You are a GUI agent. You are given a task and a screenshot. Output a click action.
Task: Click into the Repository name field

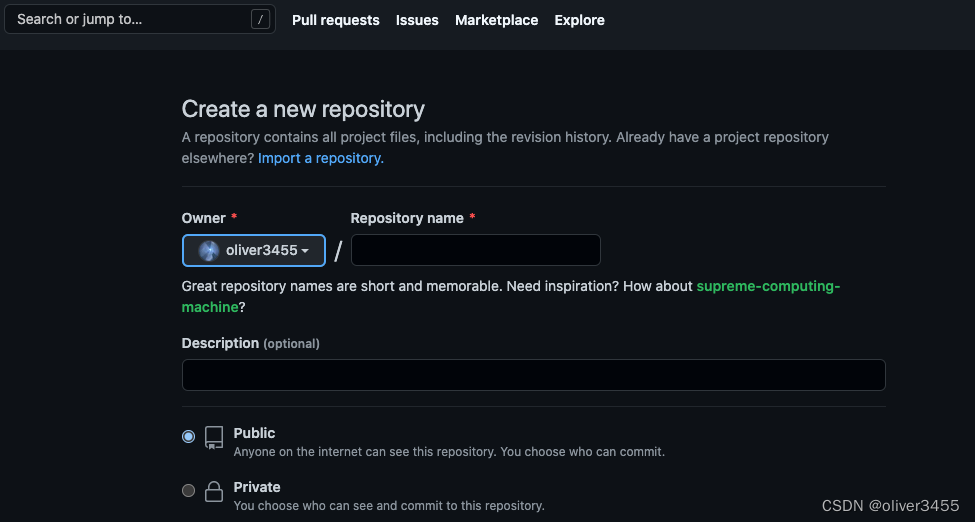[x=475, y=250]
